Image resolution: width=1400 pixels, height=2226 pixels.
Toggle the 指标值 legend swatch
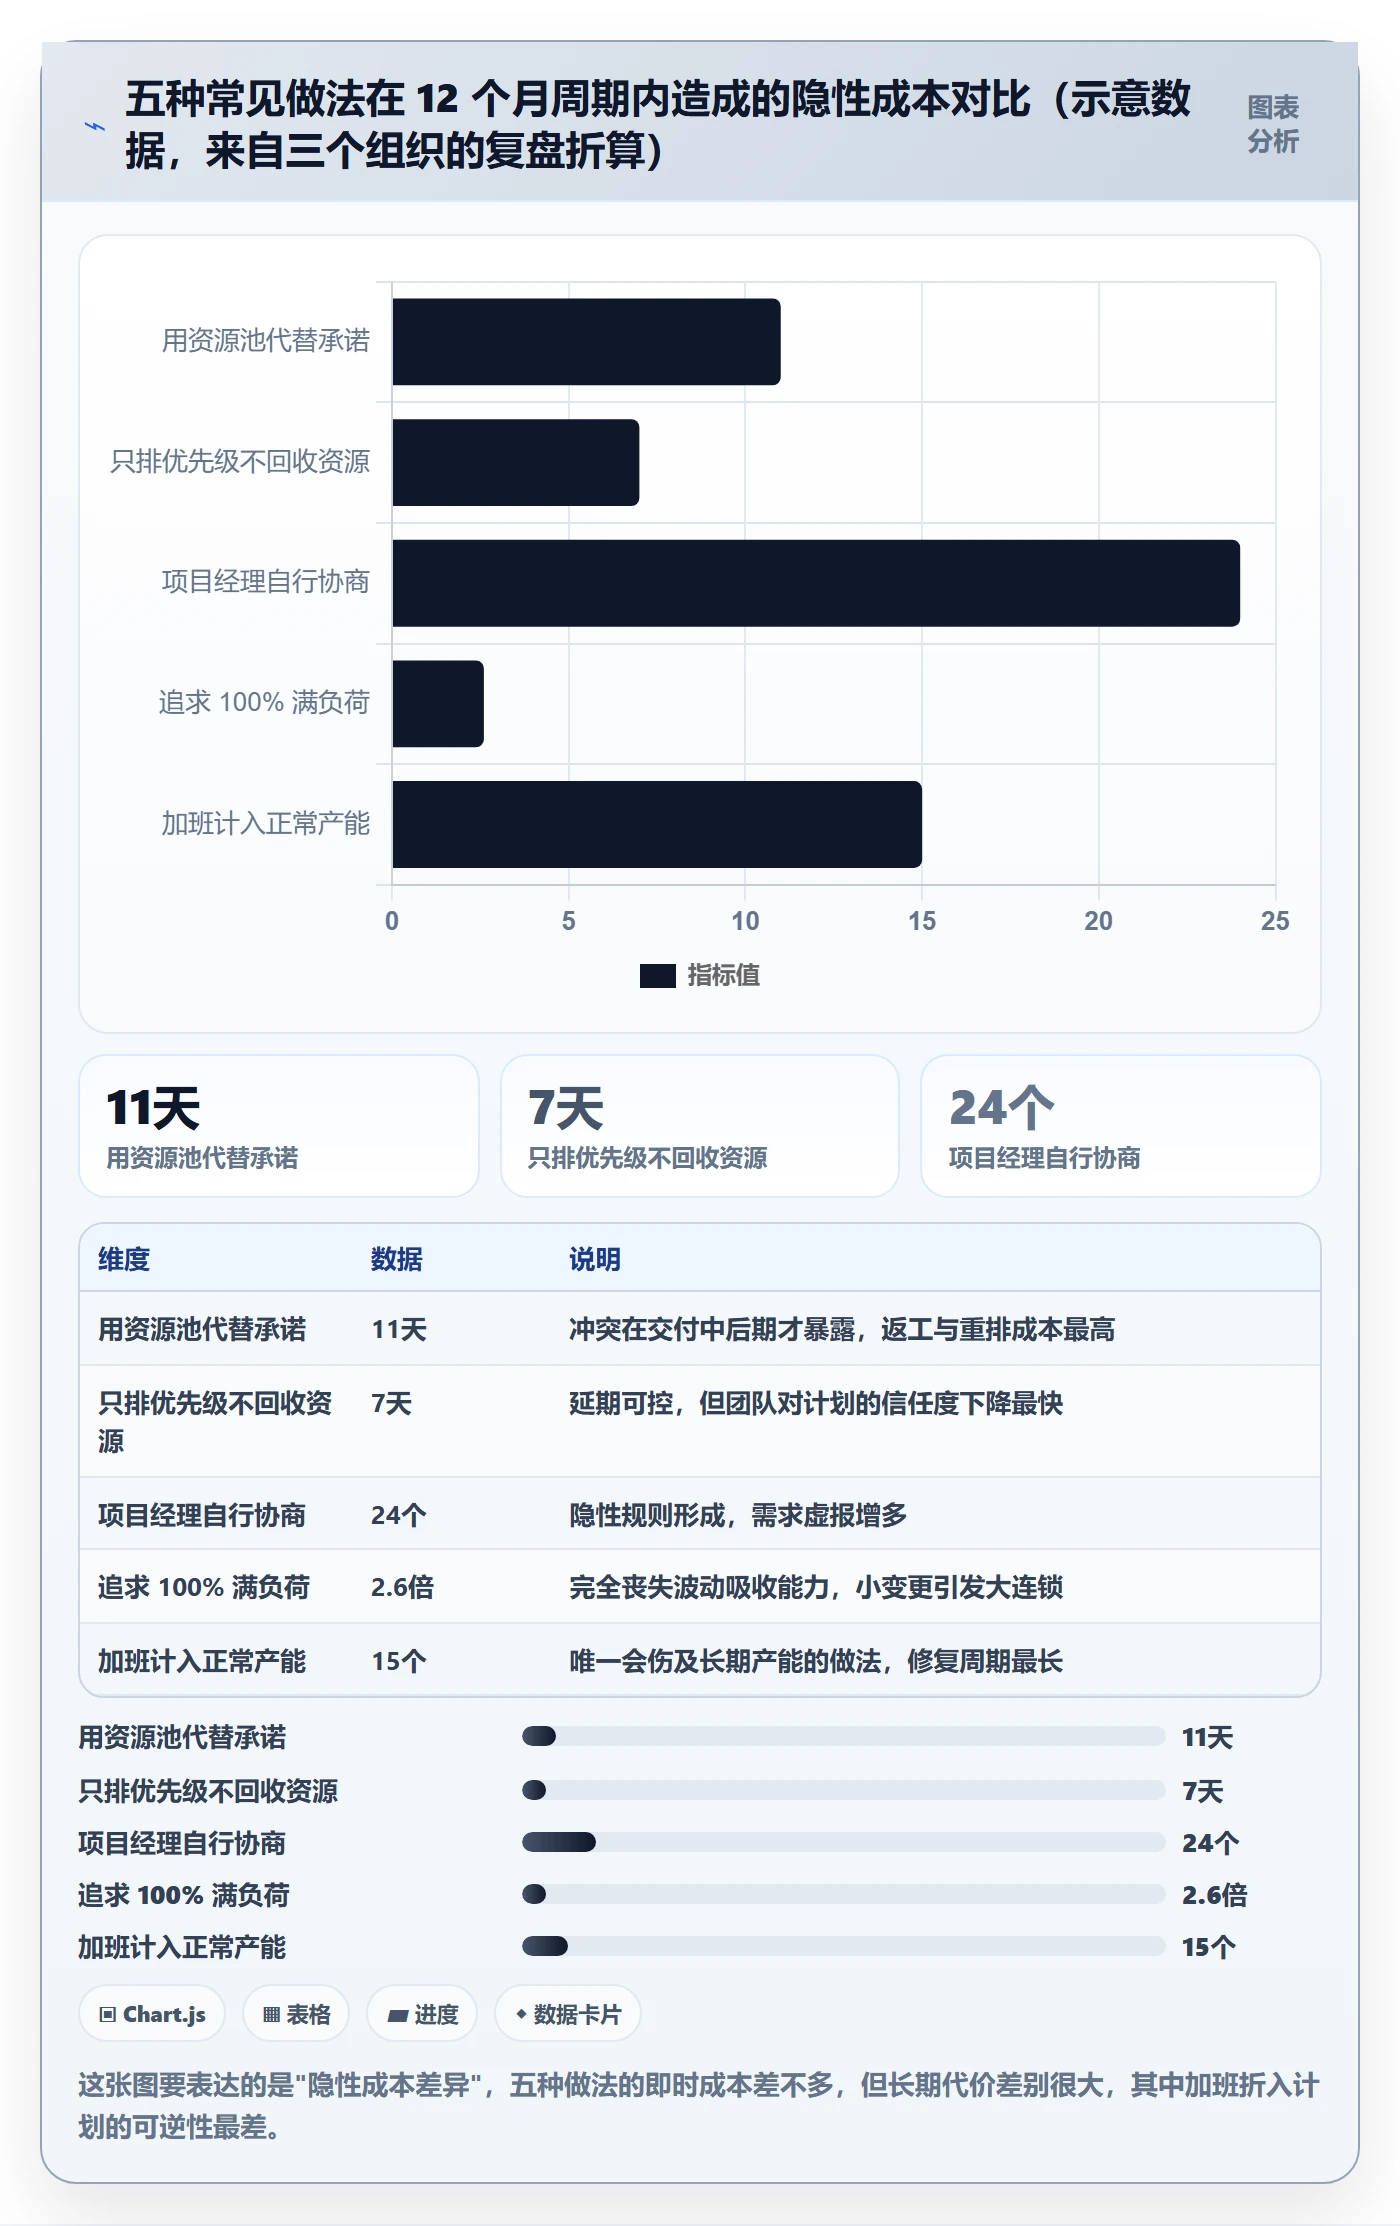(x=657, y=976)
